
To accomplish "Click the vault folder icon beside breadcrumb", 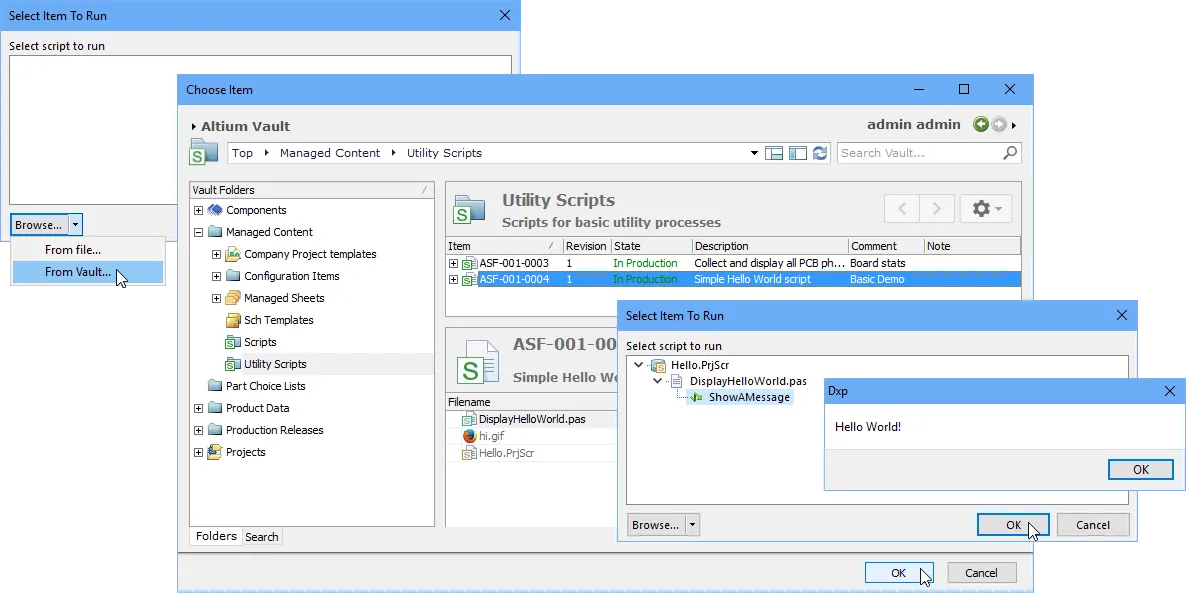I will coord(203,152).
